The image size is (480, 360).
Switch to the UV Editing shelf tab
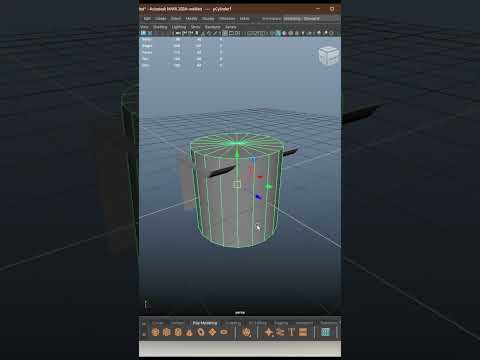coord(258,323)
